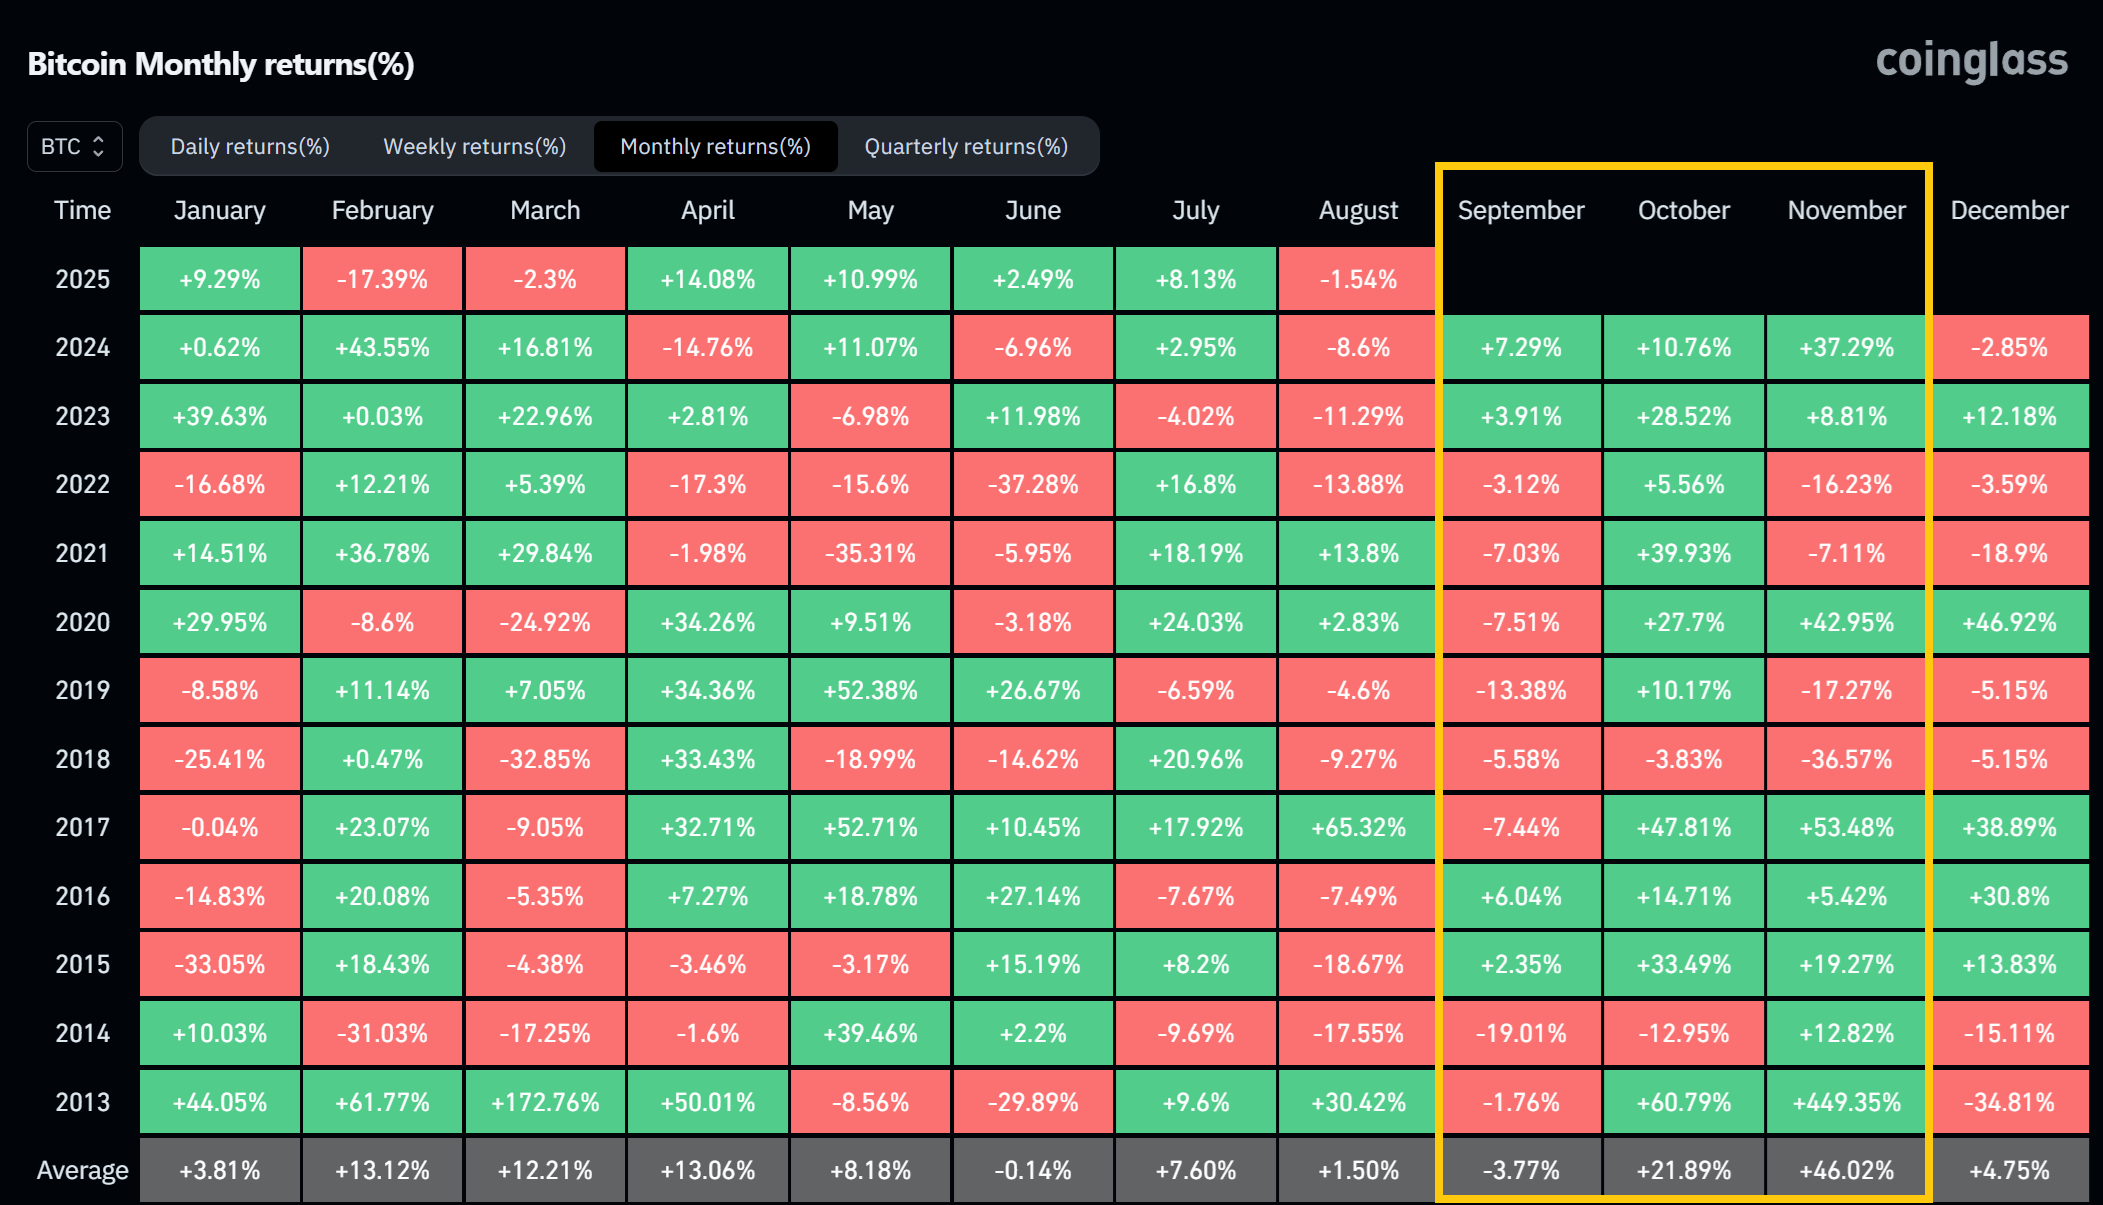Click the February 2025 -17.39% cell
The image size is (2103, 1205).
(382, 279)
